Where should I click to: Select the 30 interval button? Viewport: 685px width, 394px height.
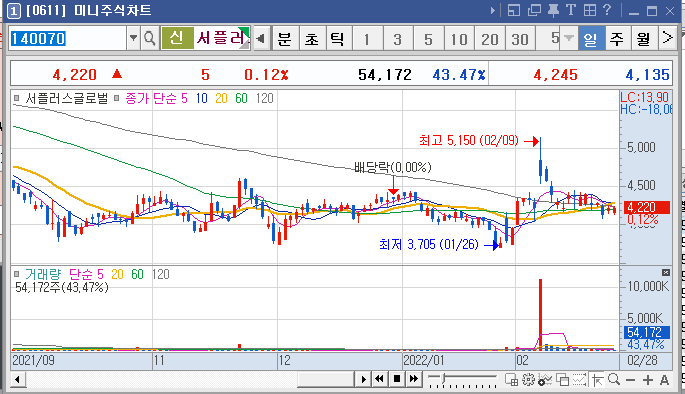(520, 39)
